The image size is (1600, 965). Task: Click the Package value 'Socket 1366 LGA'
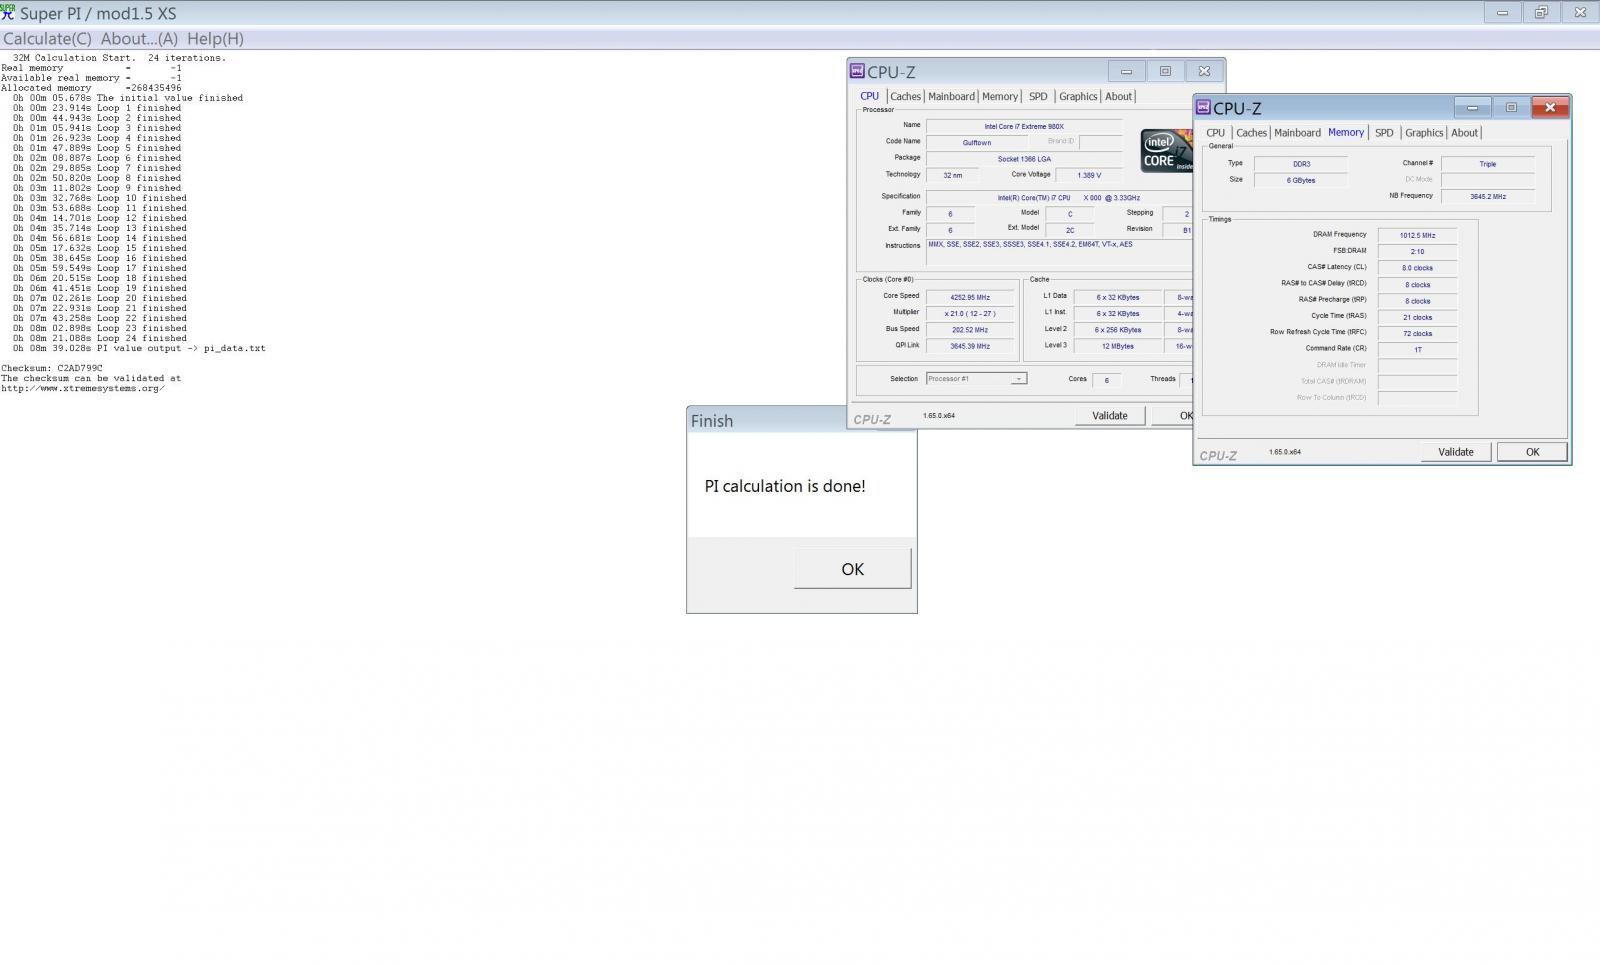[x=1023, y=159]
